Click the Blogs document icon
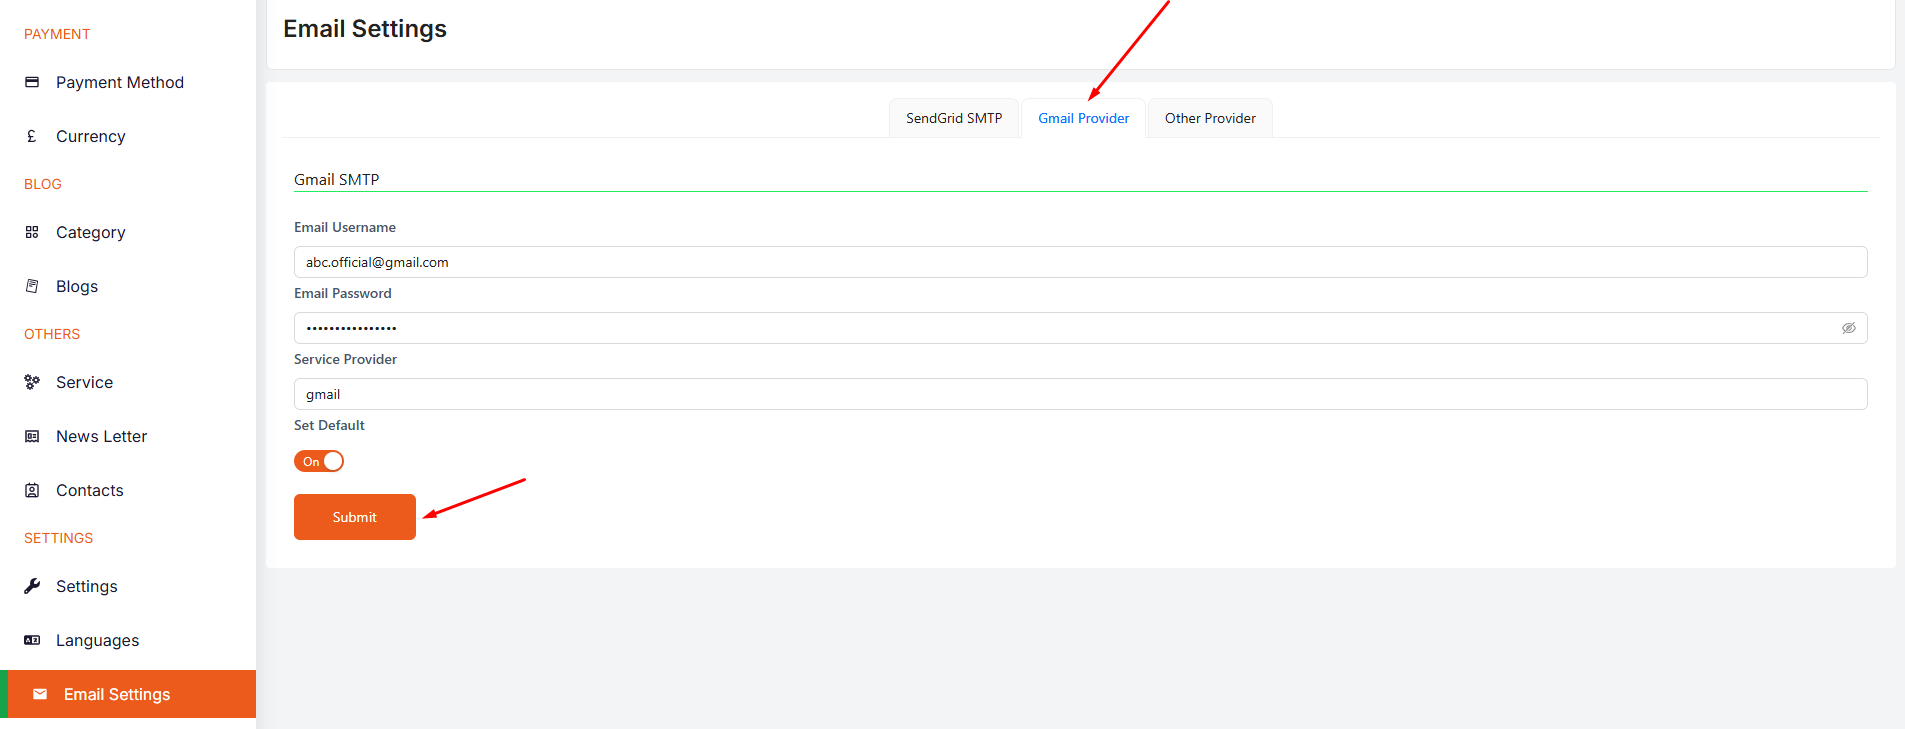This screenshot has height=729, width=1905. [32, 286]
